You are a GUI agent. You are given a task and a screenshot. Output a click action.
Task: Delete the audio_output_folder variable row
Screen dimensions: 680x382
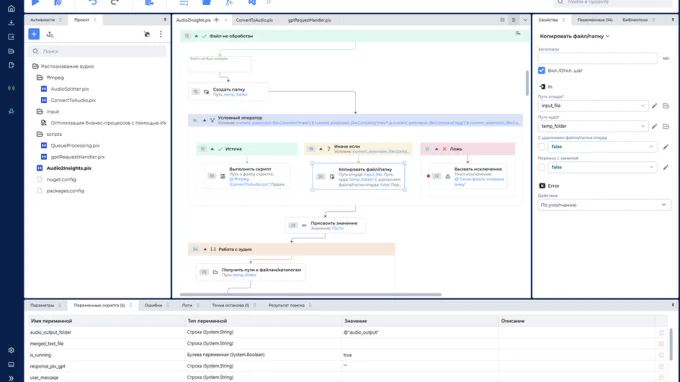661,333
